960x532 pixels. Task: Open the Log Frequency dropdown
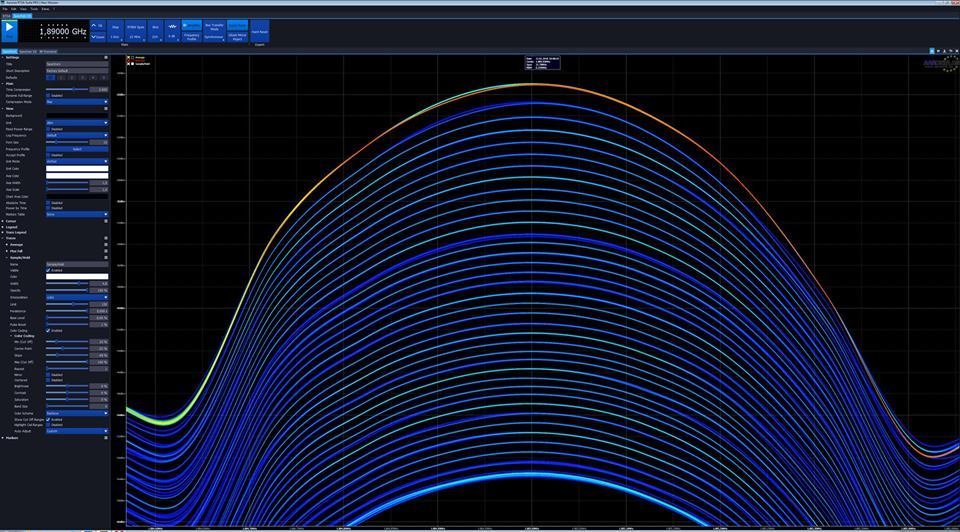[x=77, y=135]
